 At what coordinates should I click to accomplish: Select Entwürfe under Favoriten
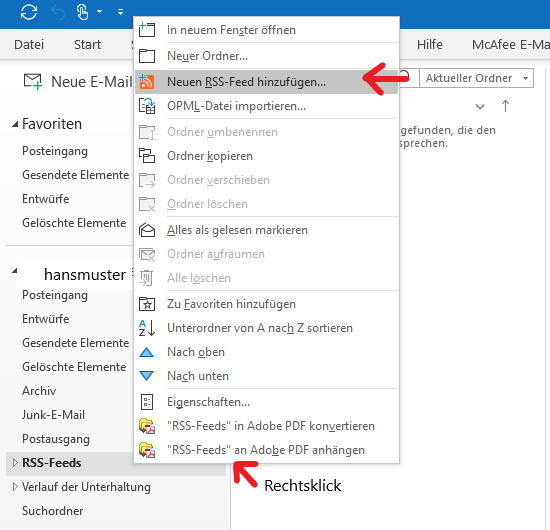[x=46, y=199]
